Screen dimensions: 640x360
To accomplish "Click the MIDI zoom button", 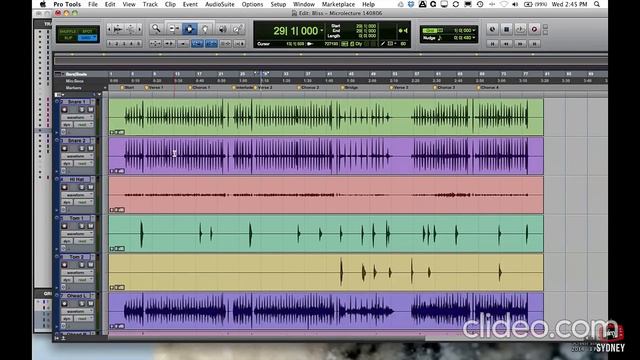I will pyautogui.click(x=131, y=29).
